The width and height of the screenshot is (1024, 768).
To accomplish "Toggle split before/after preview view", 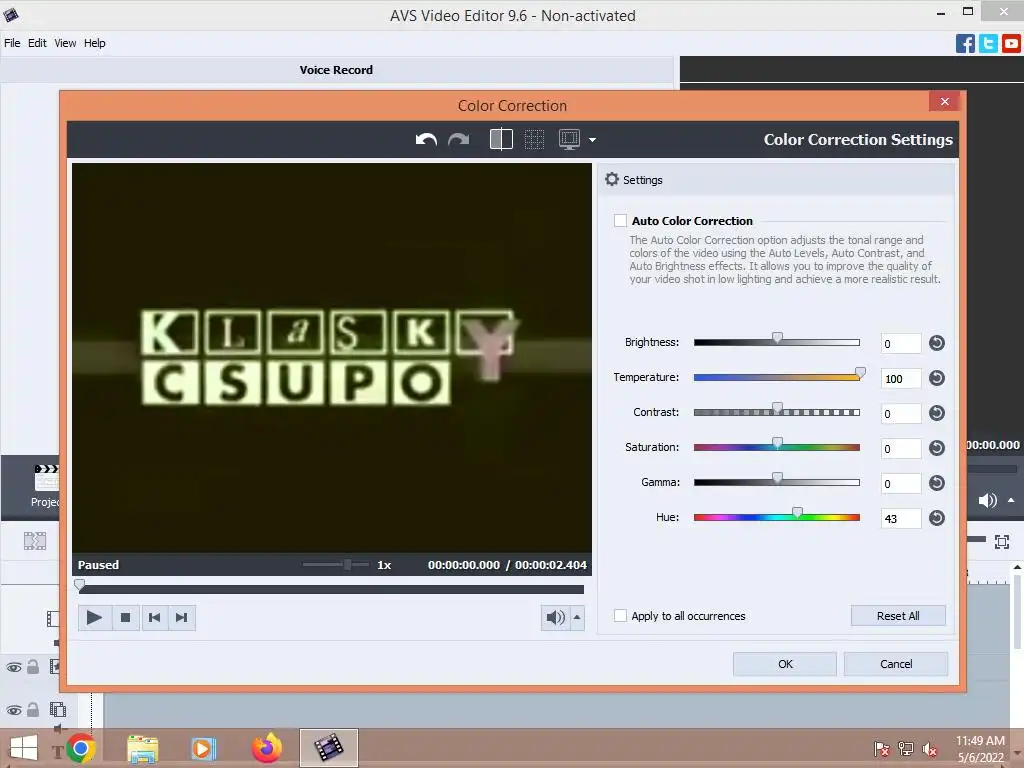I will [501, 139].
